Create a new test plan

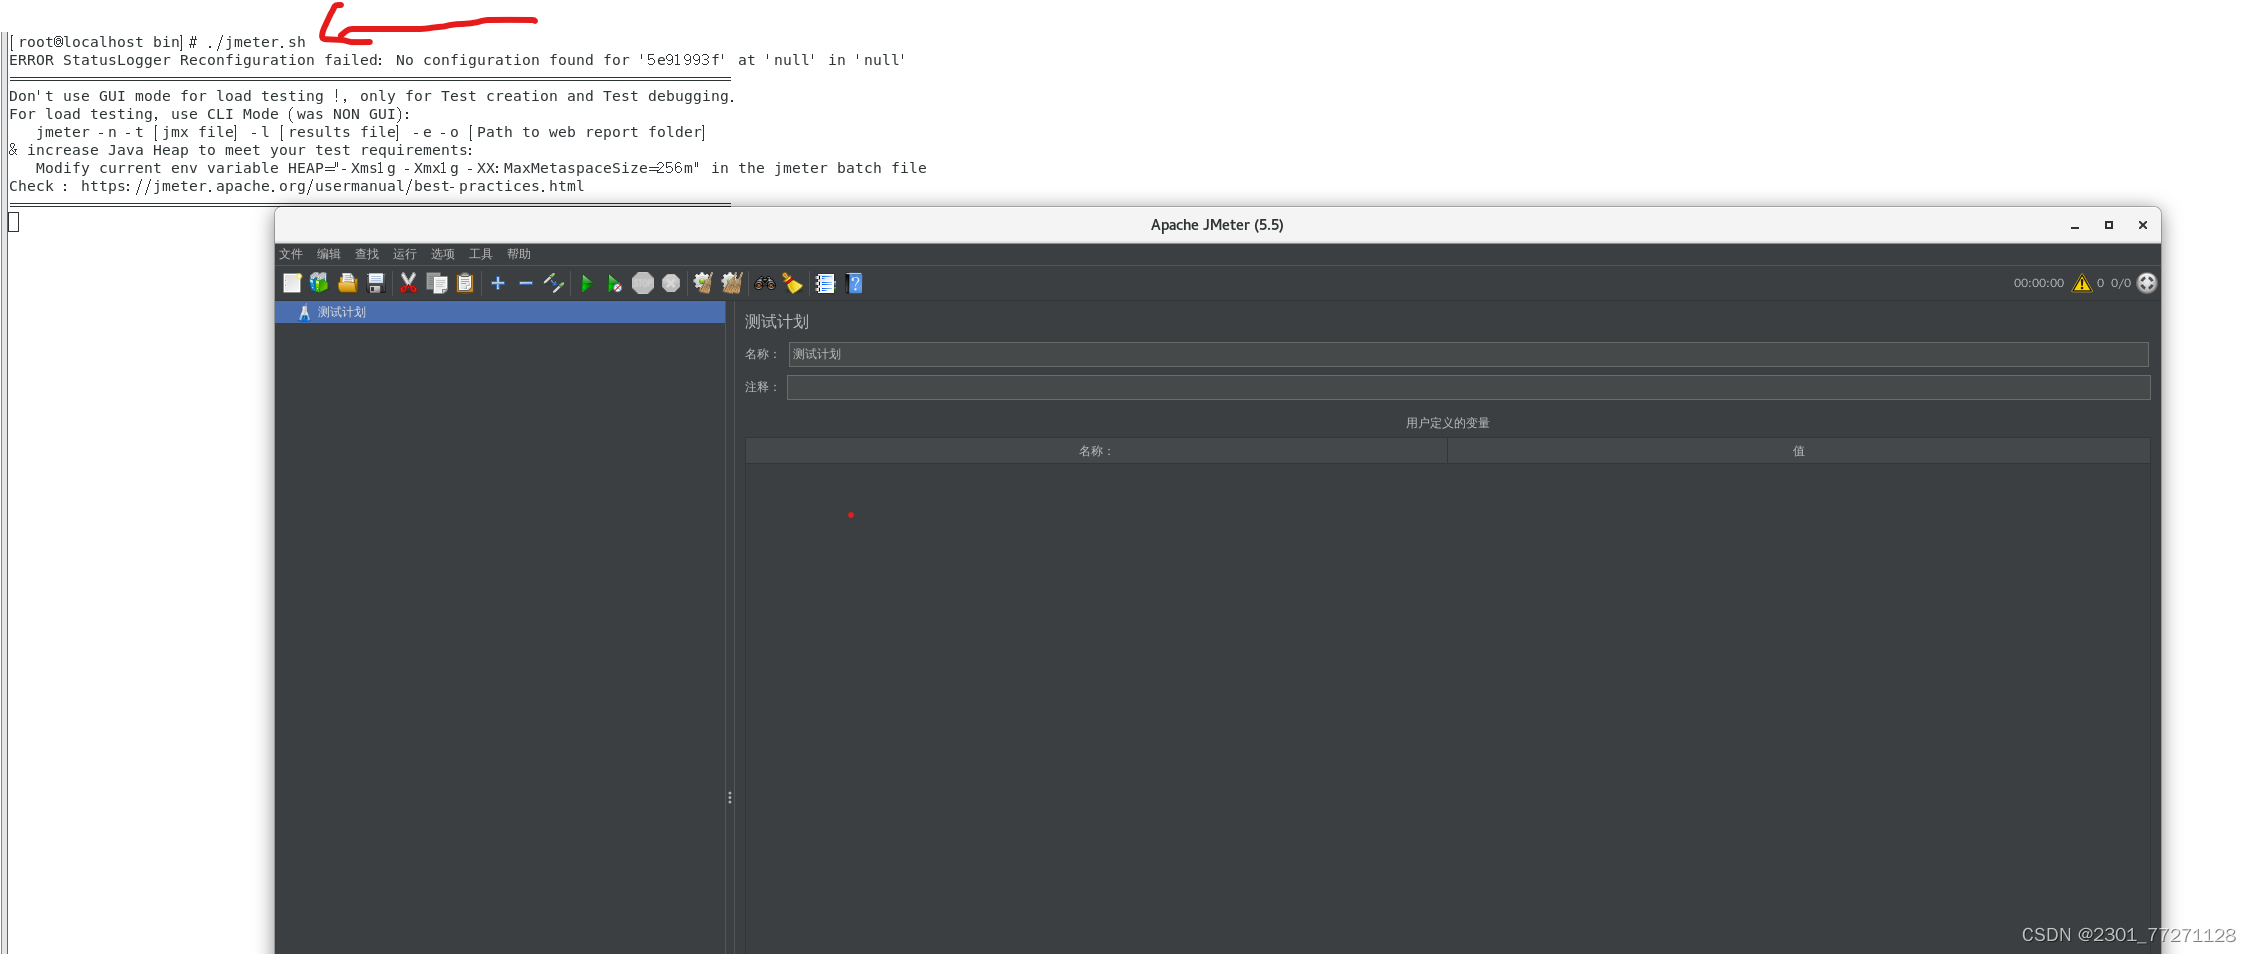[293, 283]
